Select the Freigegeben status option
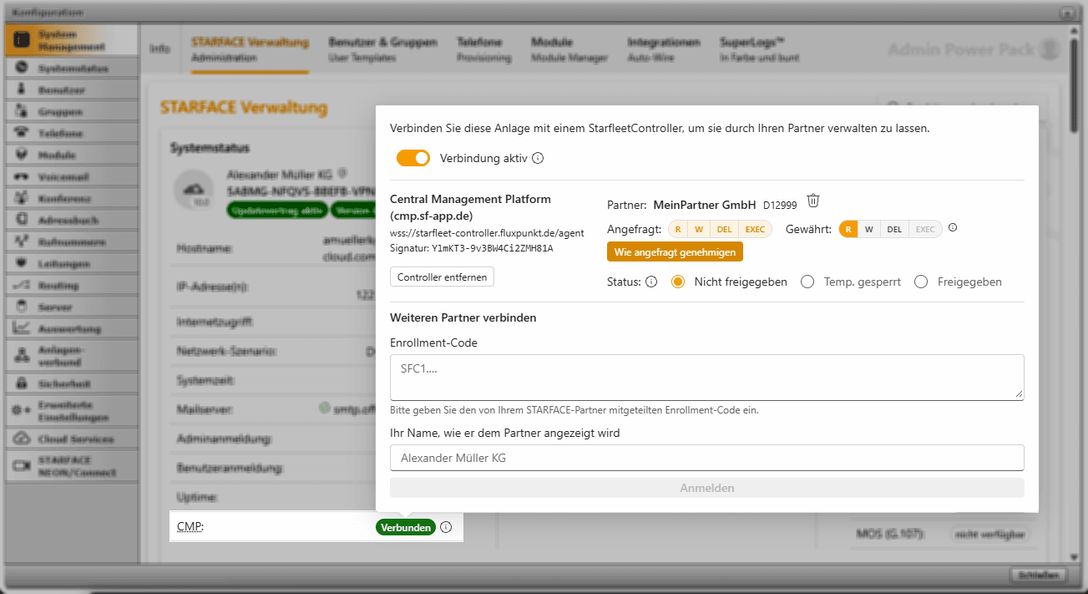Screen dimensions: 1088x594 point(921,282)
